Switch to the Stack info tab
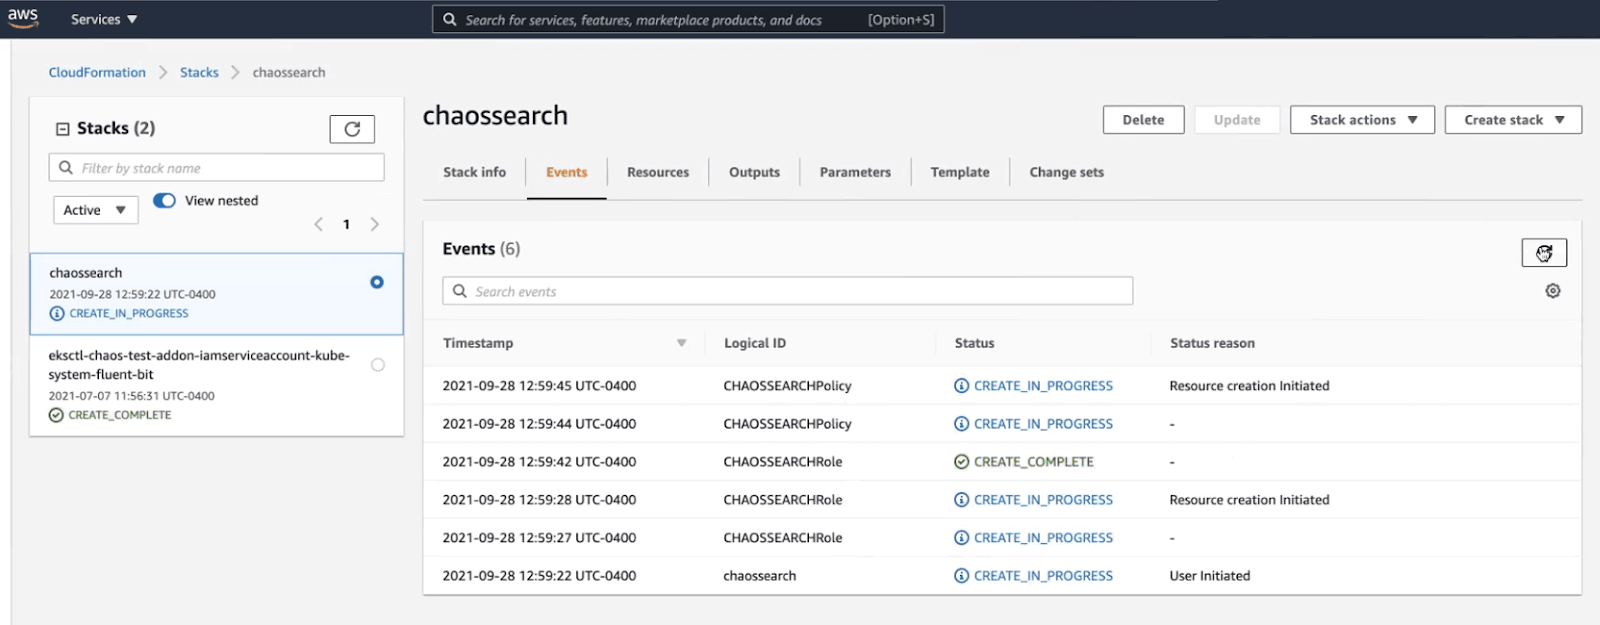Viewport: 1600px width, 625px height. (x=474, y=172)
